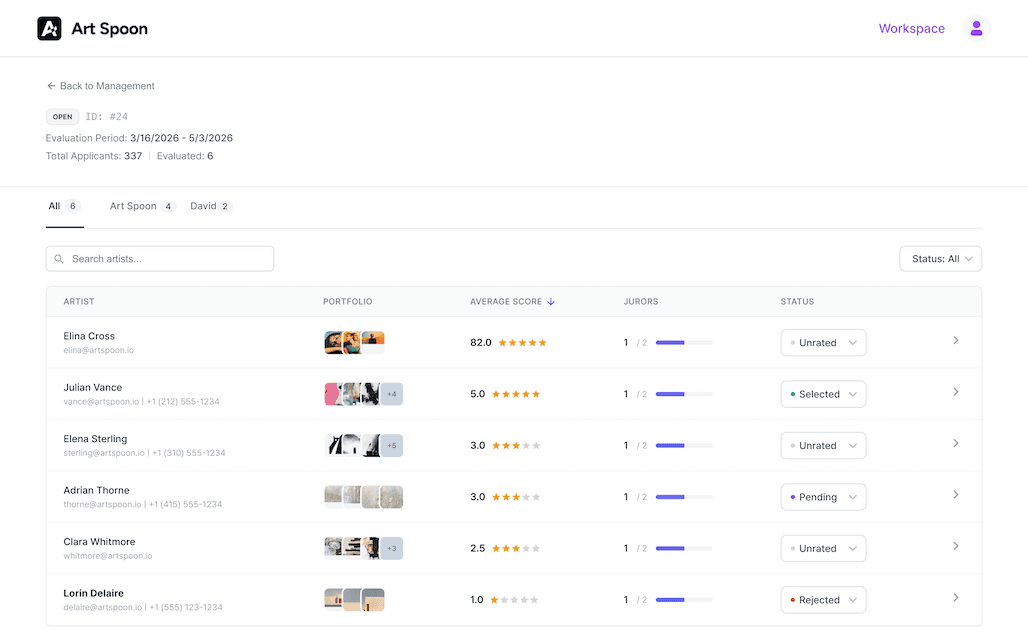Click the Rejected status pill for Lorin Delaire
This screenshot has height=643, width=1028.
point(822,599)
